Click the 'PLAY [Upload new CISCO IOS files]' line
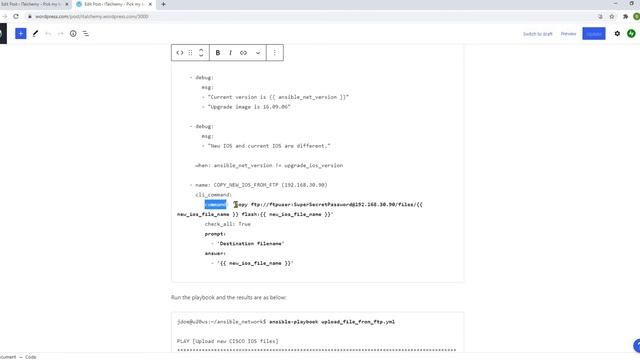The image size is (640, 360). coord(228,341)
